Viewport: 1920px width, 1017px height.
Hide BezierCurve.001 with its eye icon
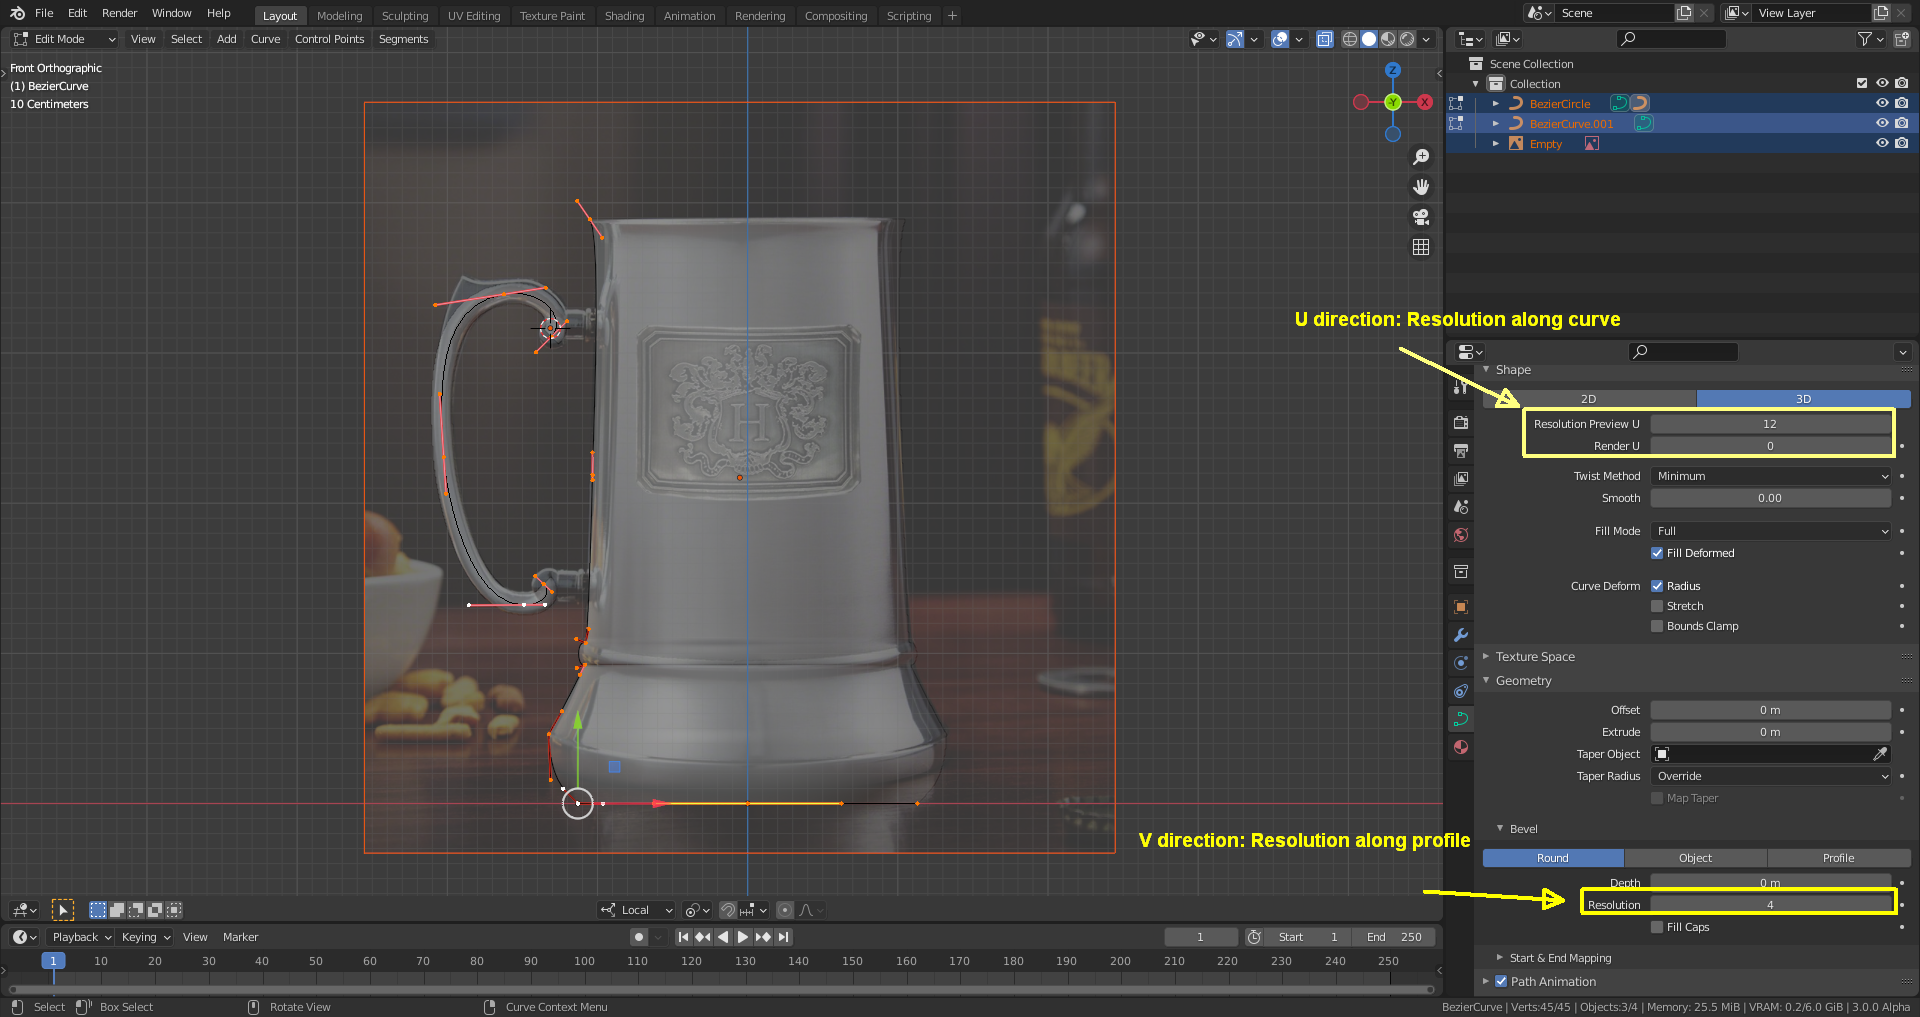[x=1882, y=123]
